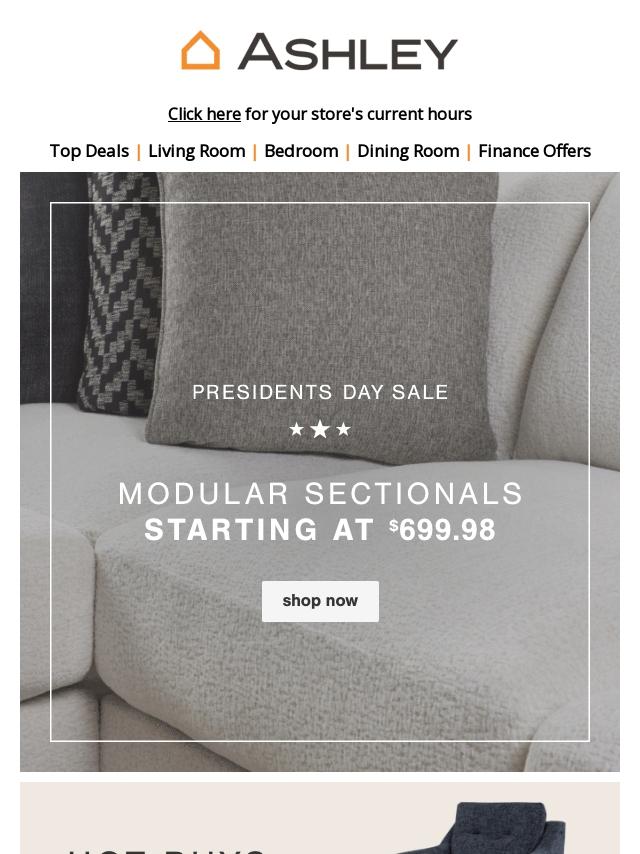Click the Modular Sectionals headline

click(320, 493)
